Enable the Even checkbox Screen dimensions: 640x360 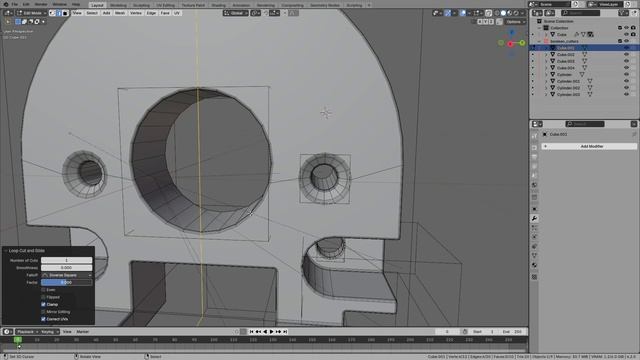click(x=43, y=290)
